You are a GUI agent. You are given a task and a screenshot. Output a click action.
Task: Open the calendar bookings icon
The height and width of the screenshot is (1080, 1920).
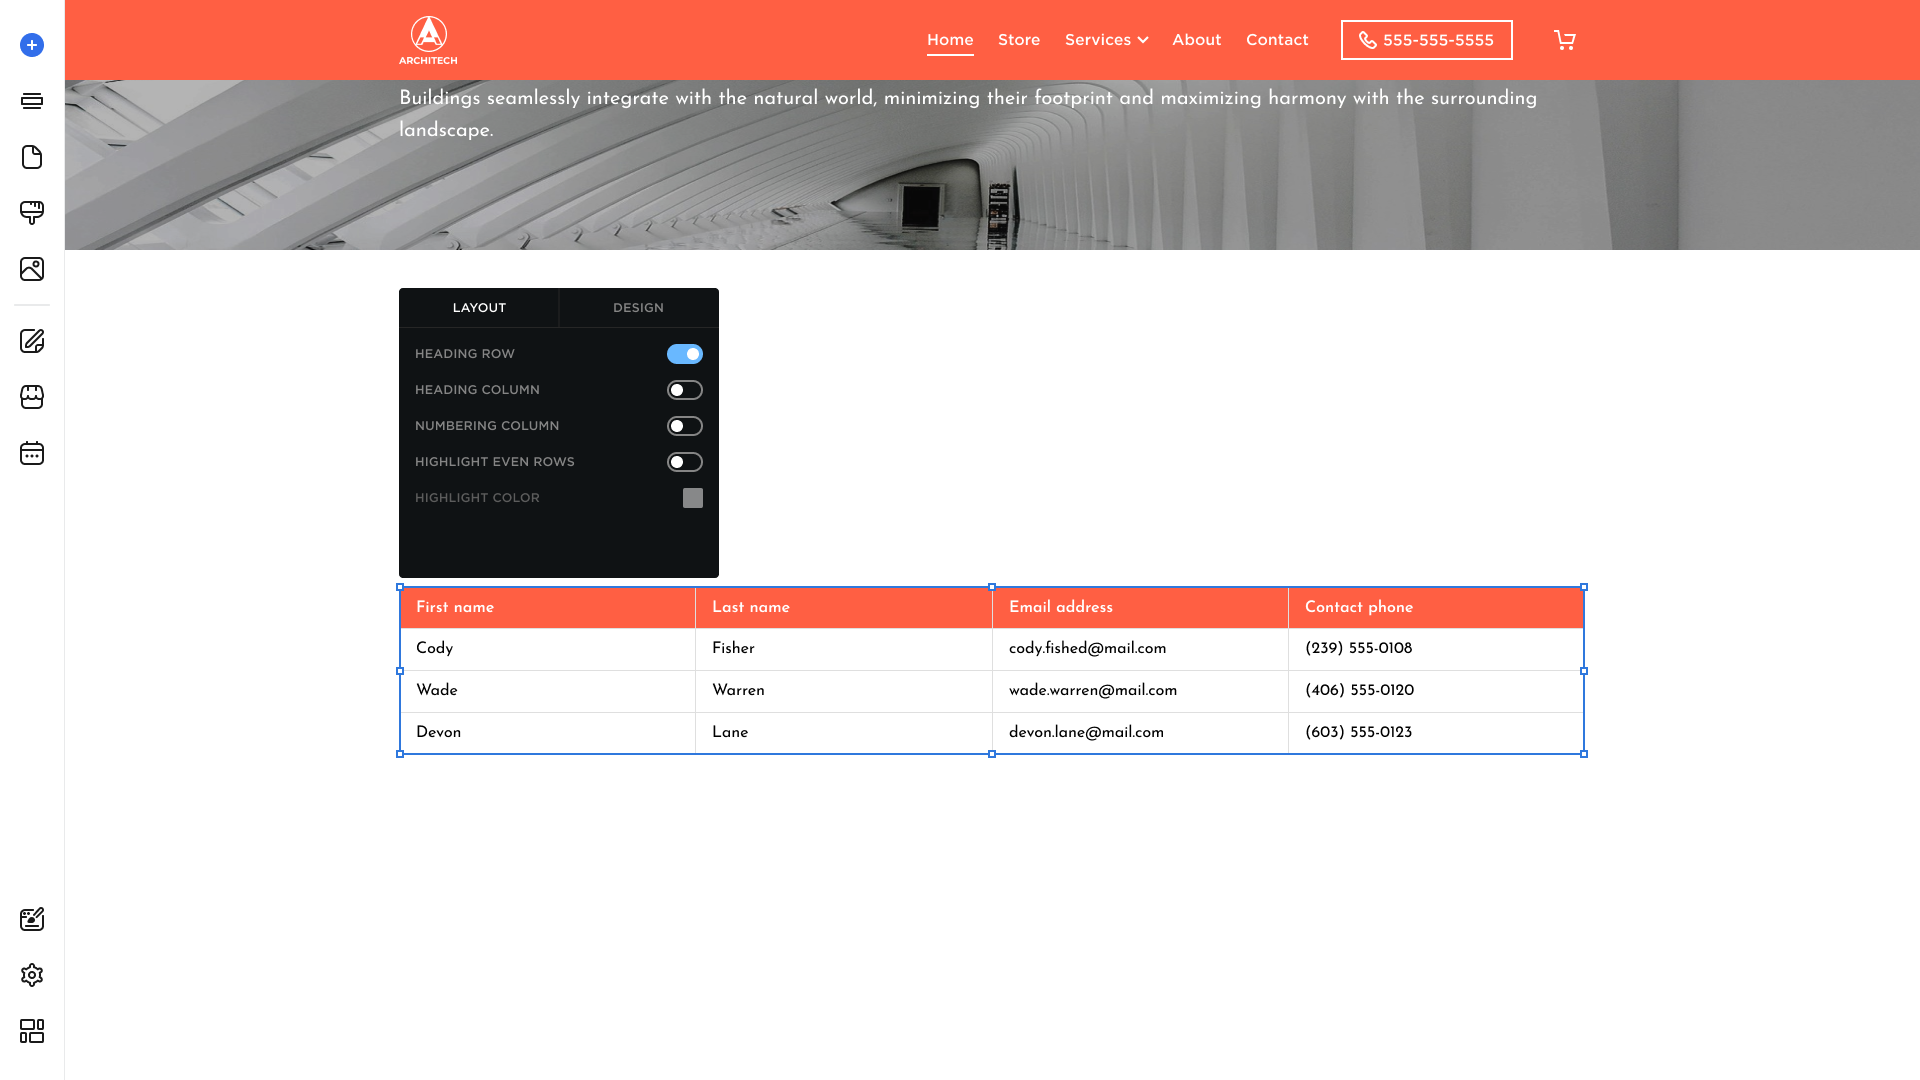32,453
